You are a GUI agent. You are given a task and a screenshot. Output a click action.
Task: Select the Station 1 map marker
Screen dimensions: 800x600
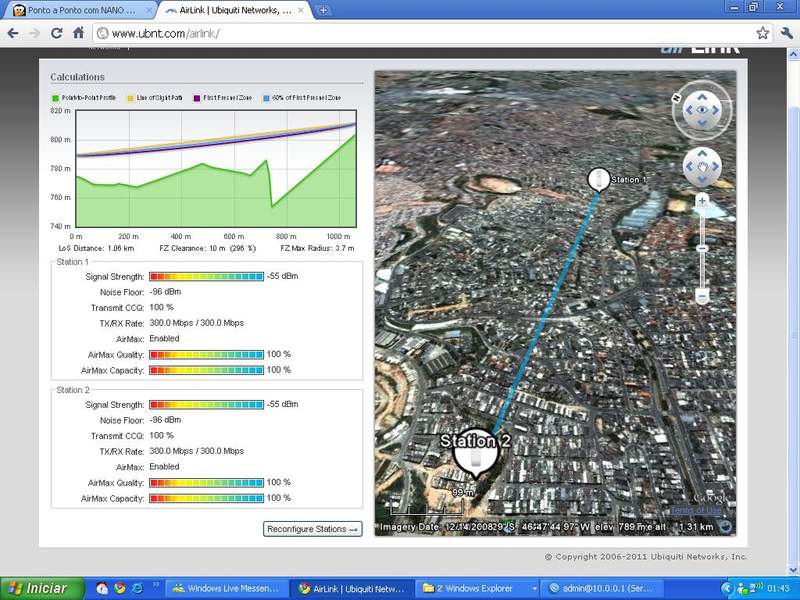(x=597, y=180)
